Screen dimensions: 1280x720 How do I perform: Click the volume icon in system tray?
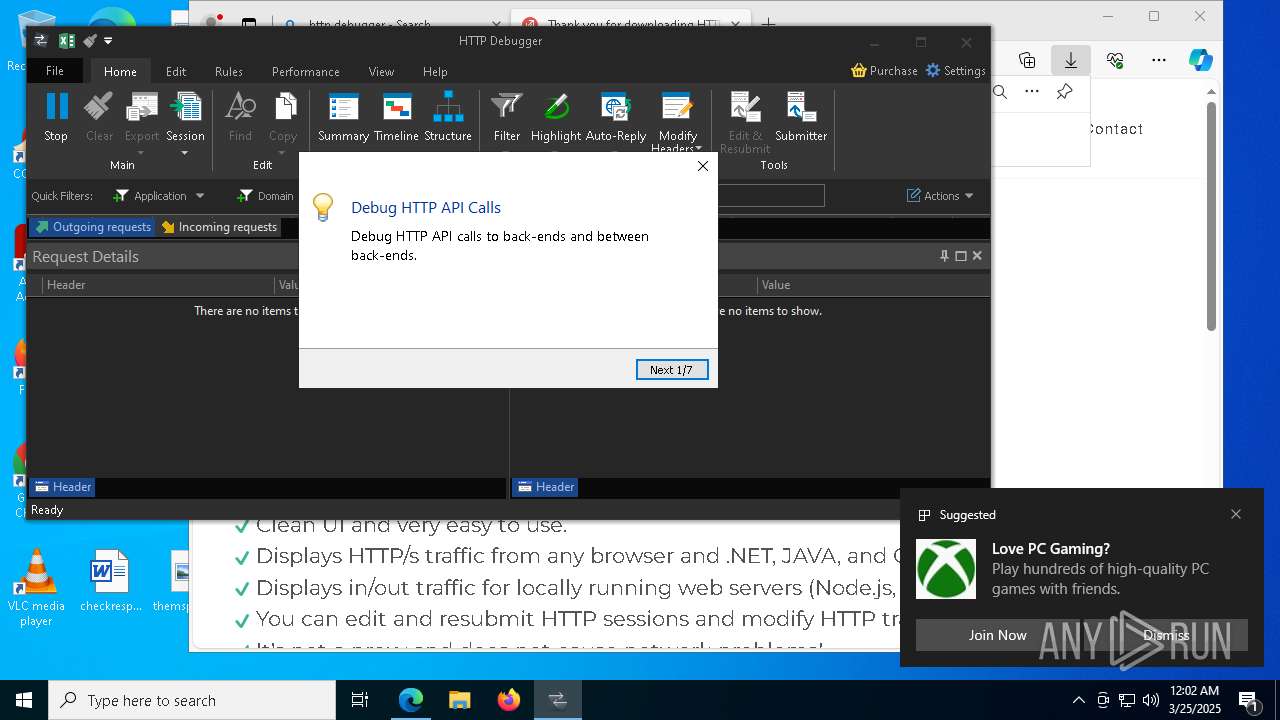(1150, 700)
